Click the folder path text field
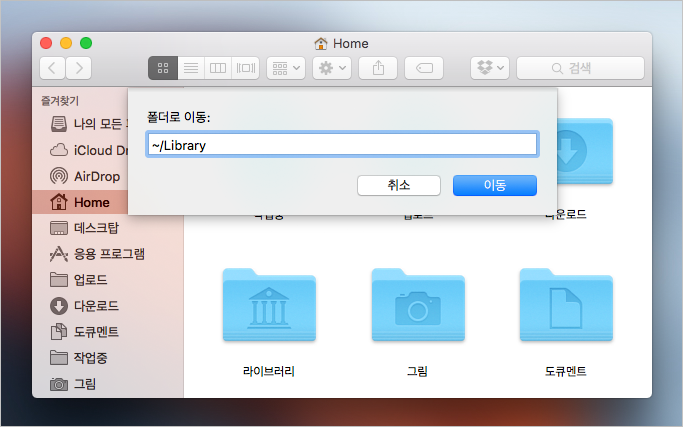Screen dimensions: 683x427 342,144
